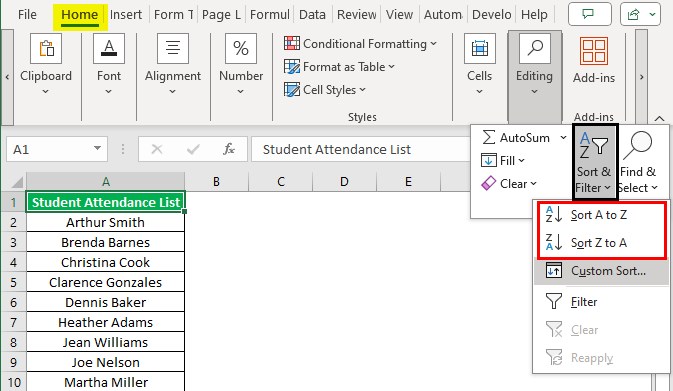Viewport: 673px width, 391px height.
Task: Open the Number format group icon
Action: [x=241, y=48]
